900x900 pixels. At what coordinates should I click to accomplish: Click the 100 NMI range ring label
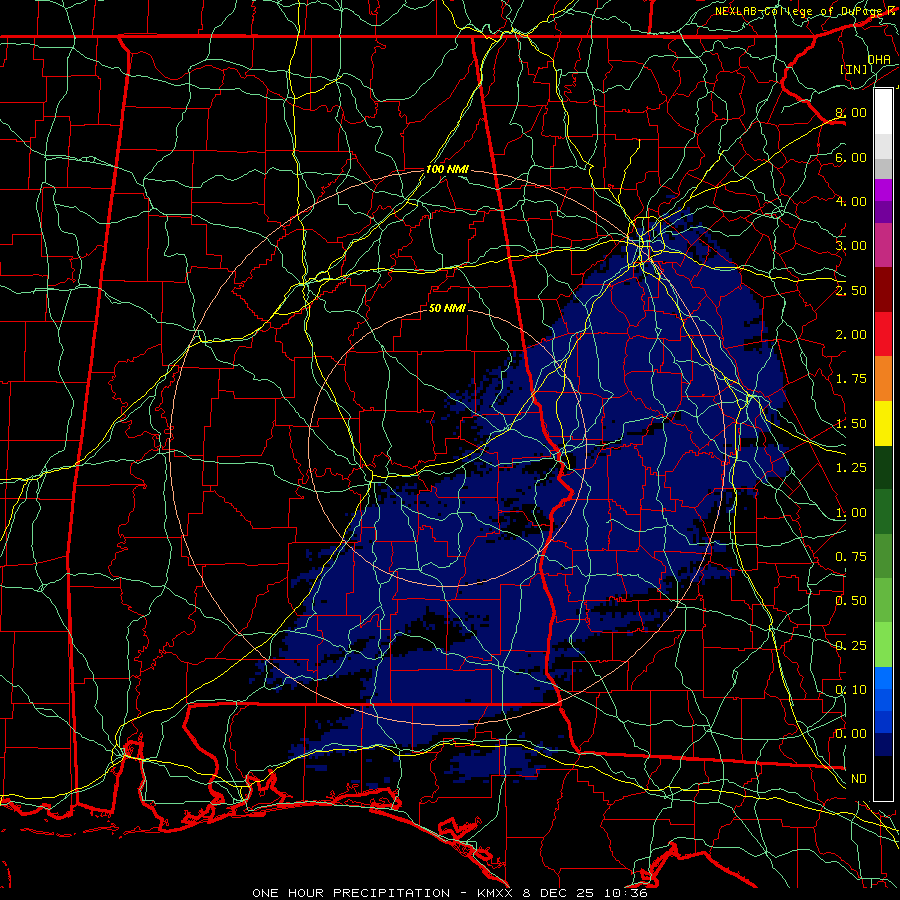pos(447,169)
